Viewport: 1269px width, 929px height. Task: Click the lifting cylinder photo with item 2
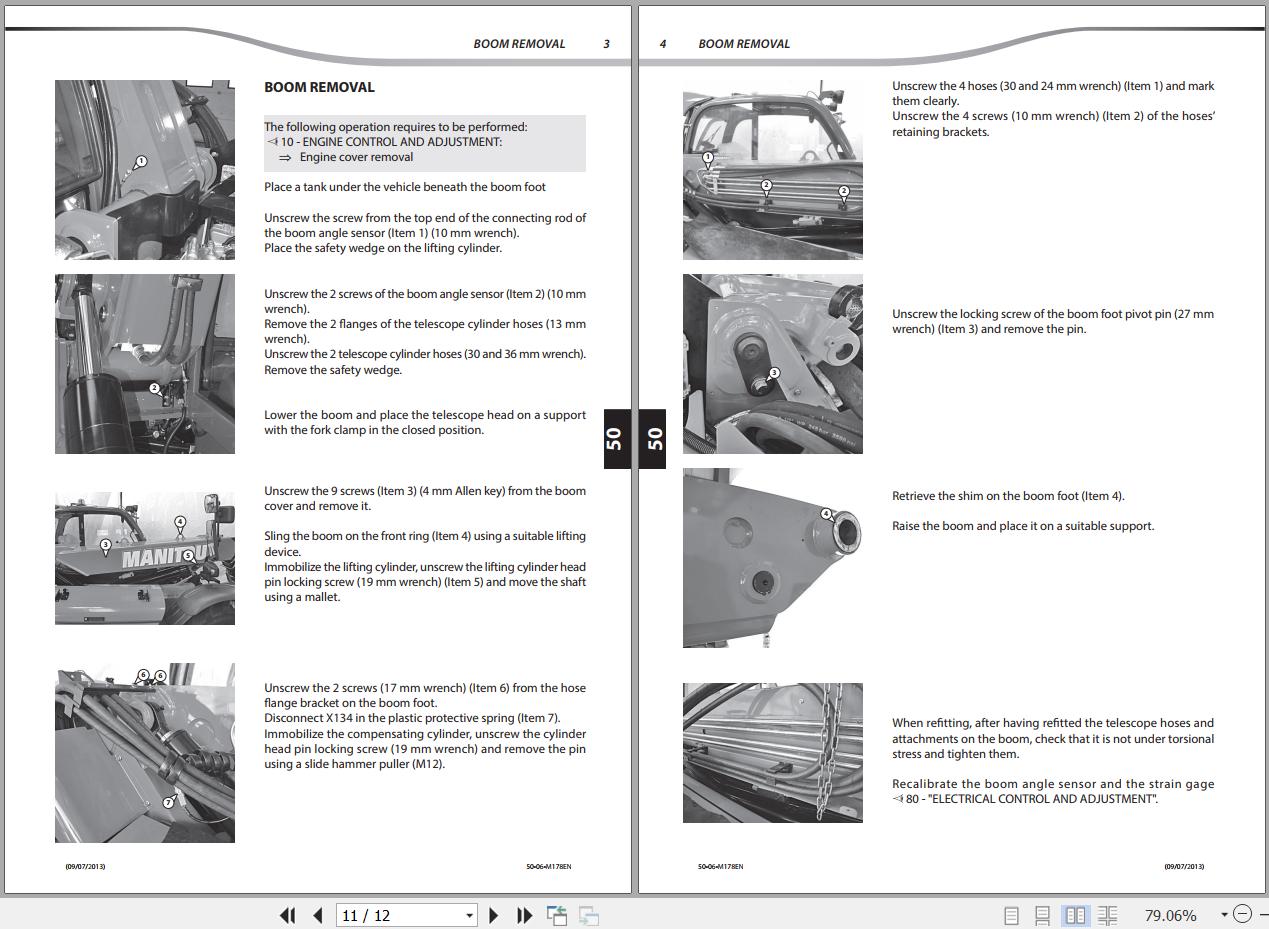(145, 364)
